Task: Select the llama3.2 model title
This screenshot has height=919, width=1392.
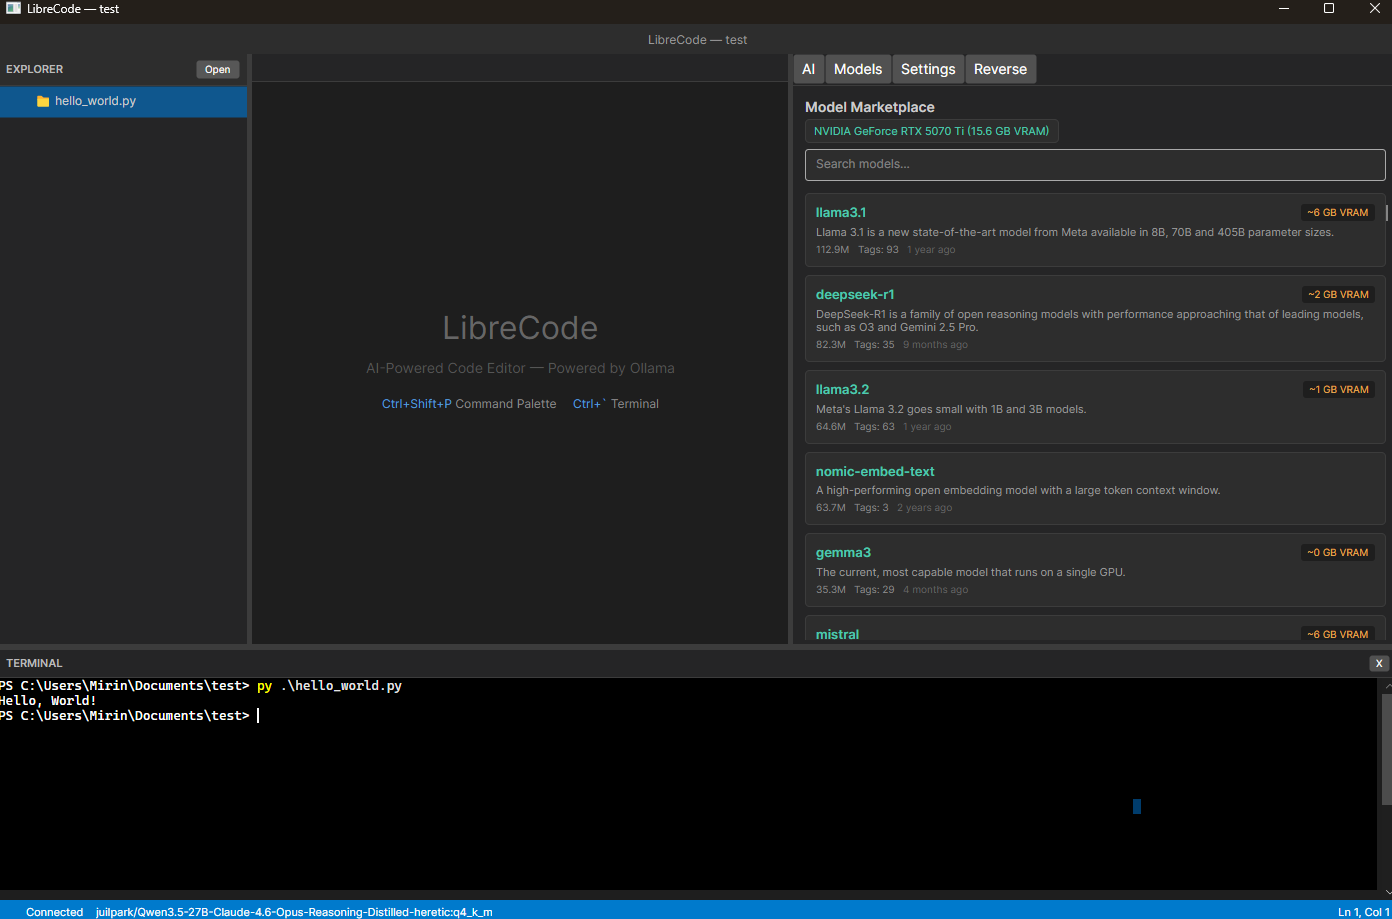Action: tap(842, 389)
